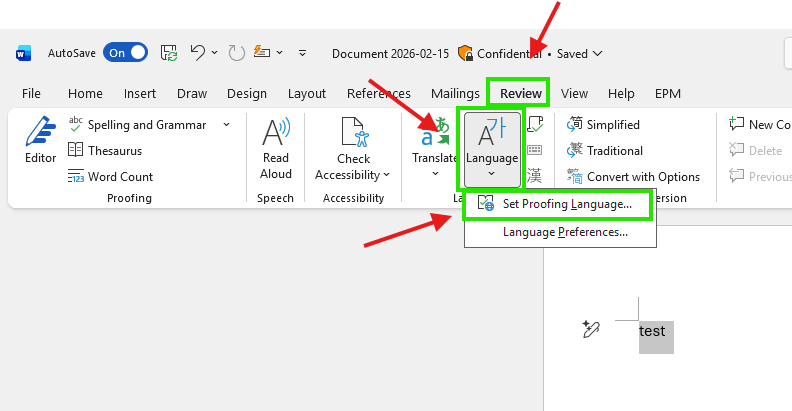This screenshot has height=411, width=792.
Task: Click the Redo icon
Action: (x=236, y=53)
